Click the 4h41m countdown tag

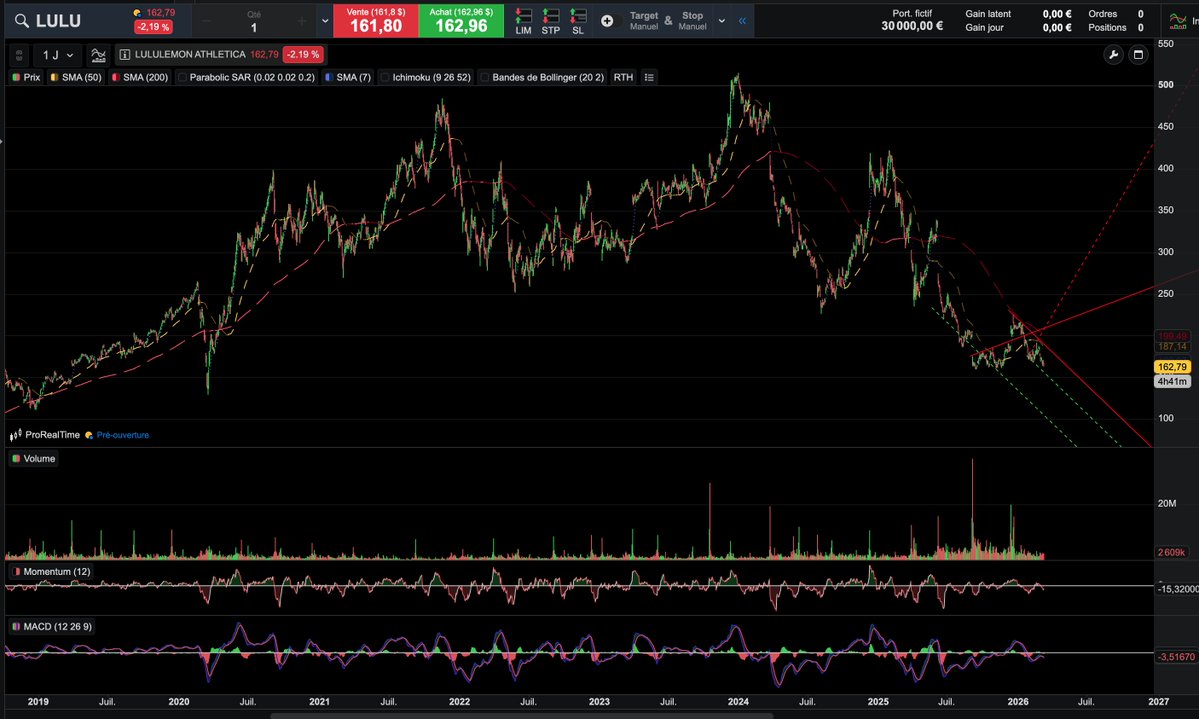click(x=1171, y=381)
